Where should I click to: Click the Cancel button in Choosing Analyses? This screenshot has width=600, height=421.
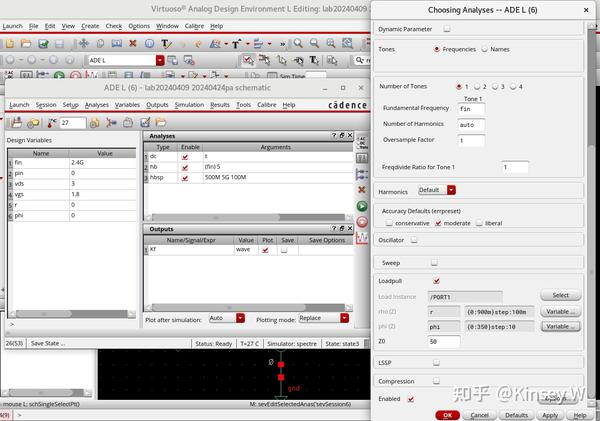click(x=480, y=415)
